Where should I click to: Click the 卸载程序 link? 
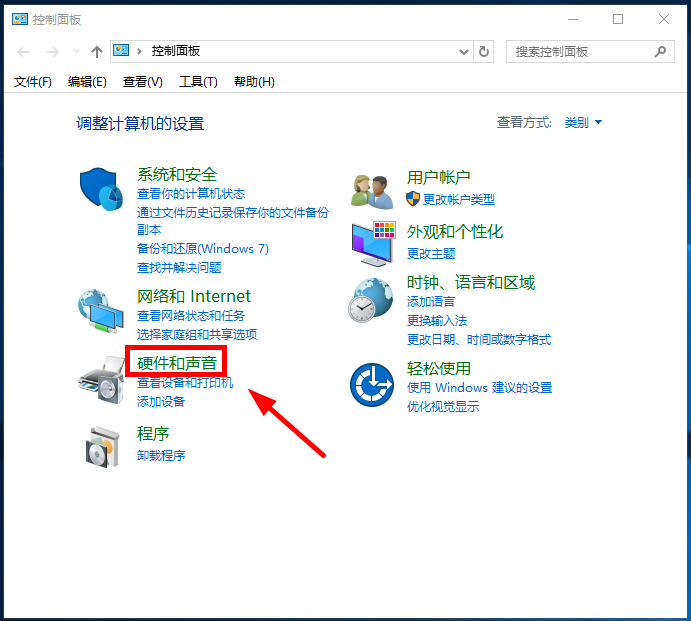[161, 456]
